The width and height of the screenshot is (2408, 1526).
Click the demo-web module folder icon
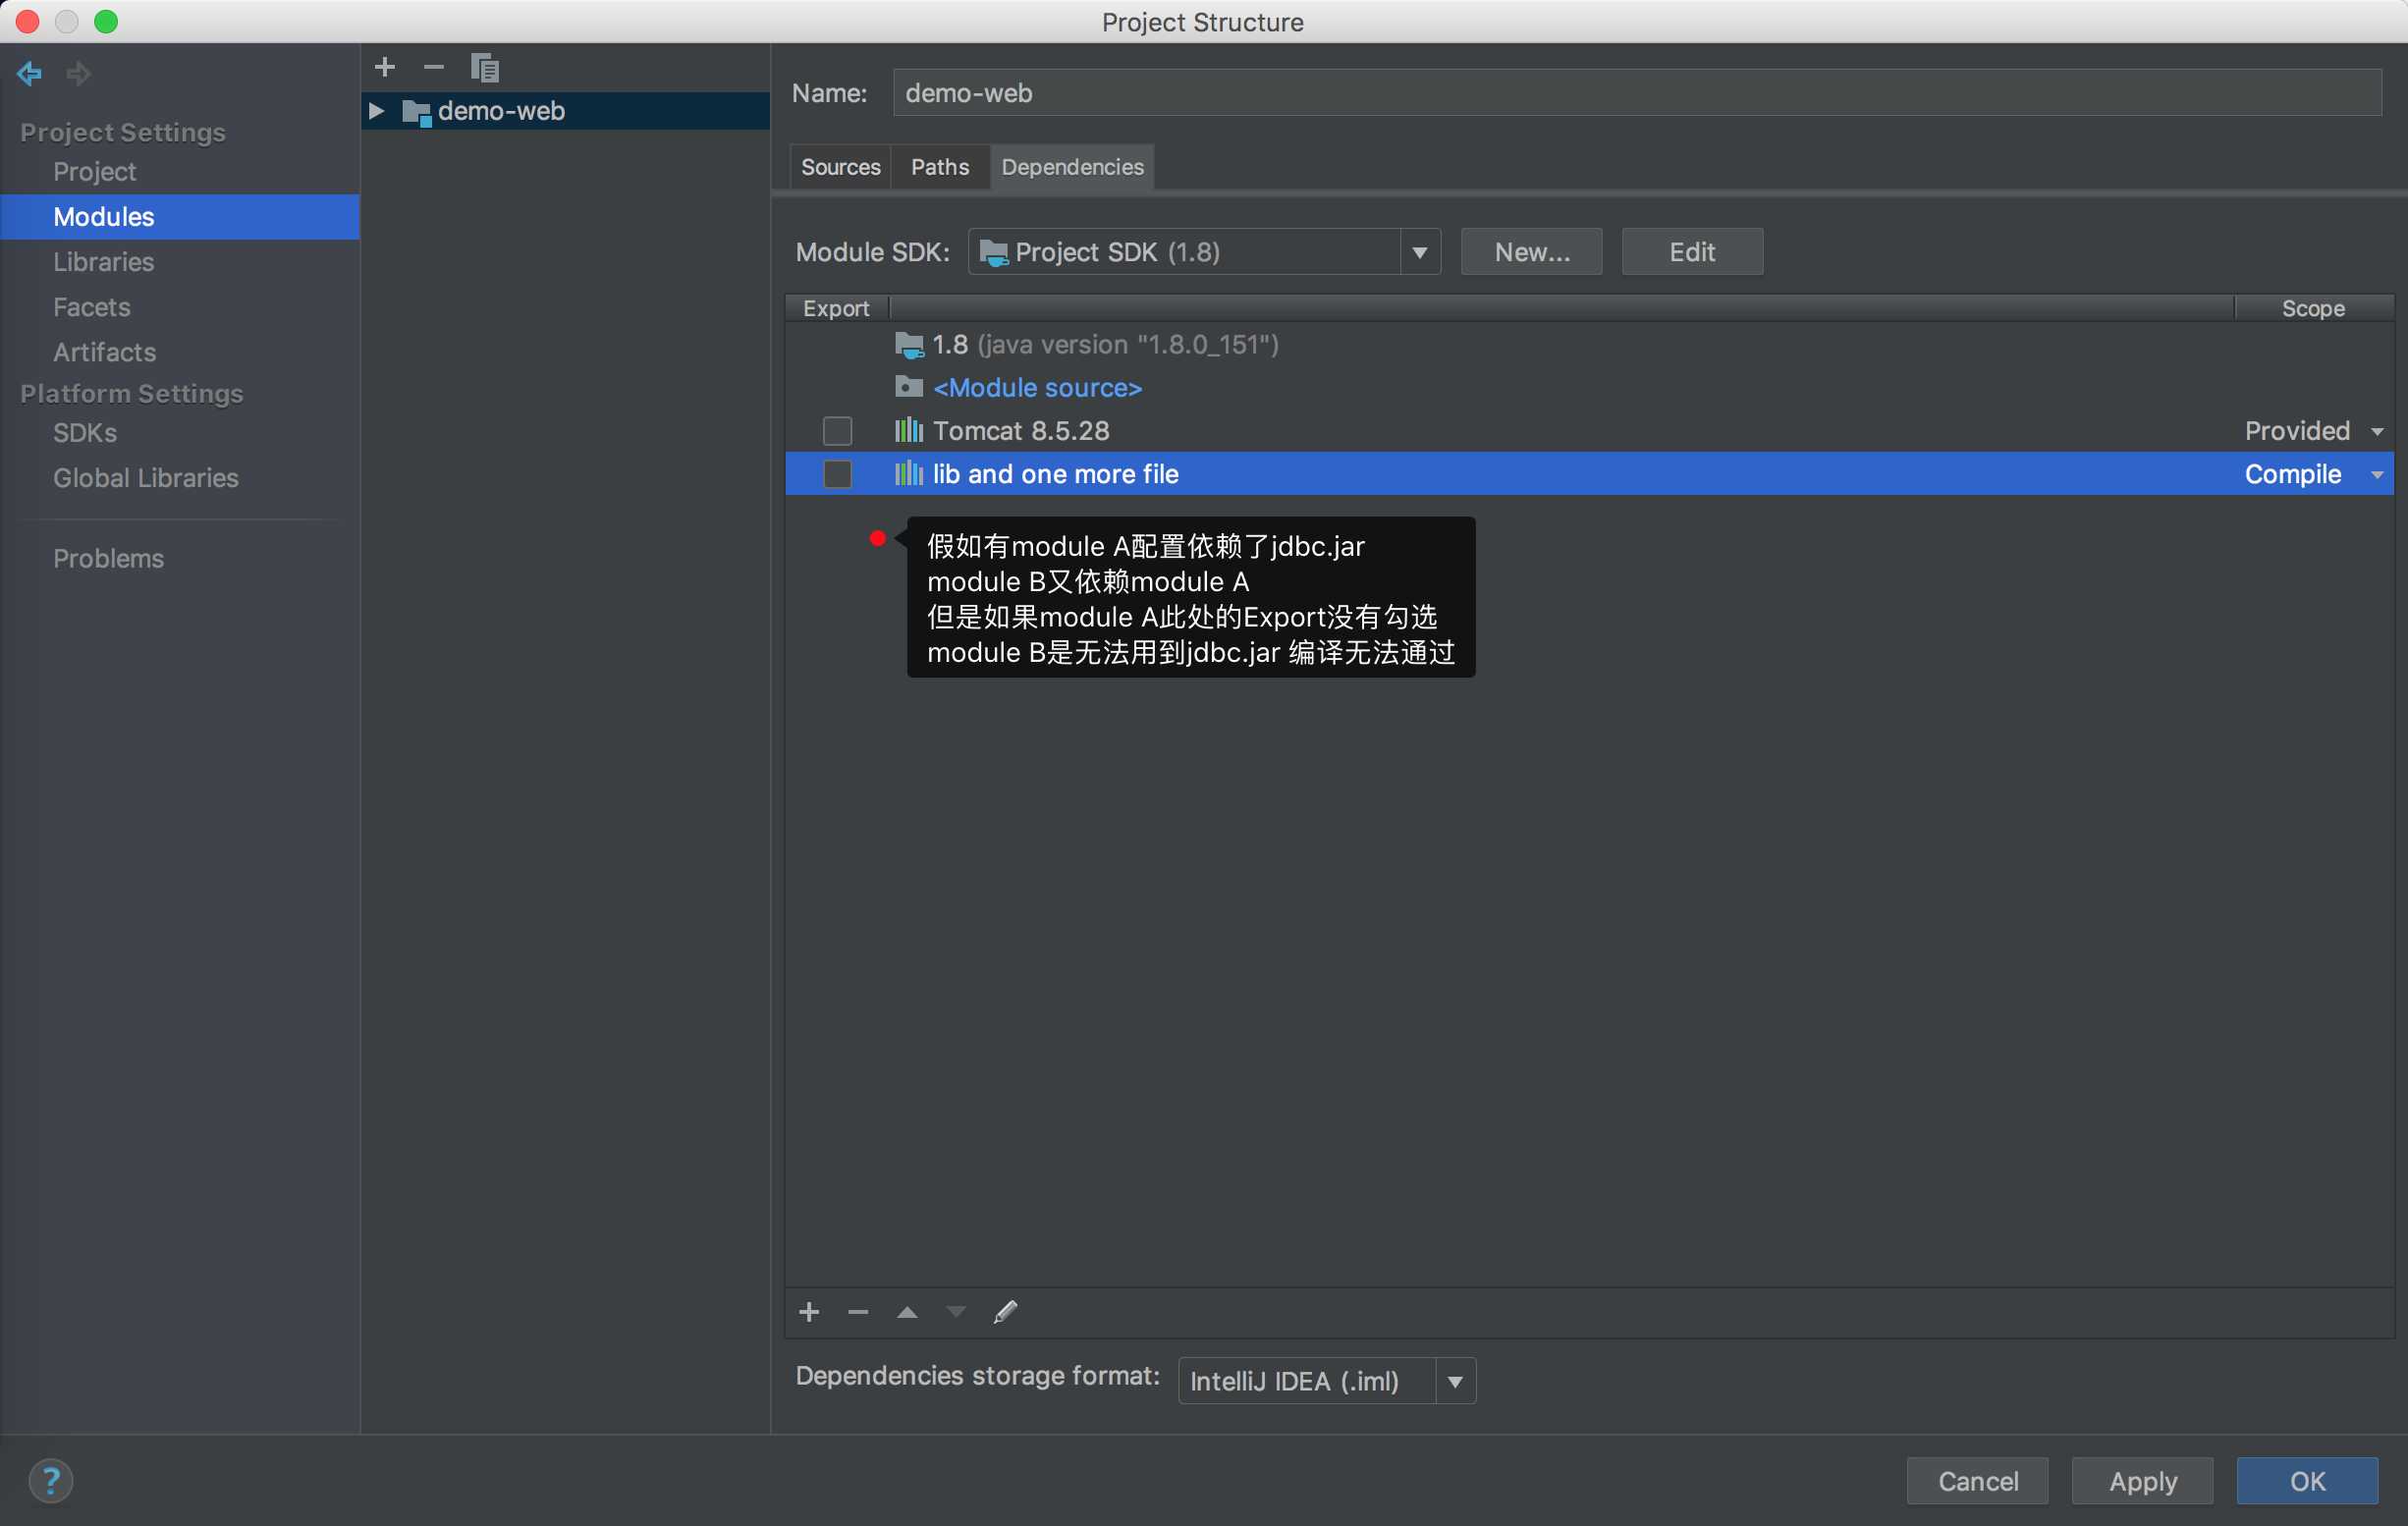[x=416, y=112]
